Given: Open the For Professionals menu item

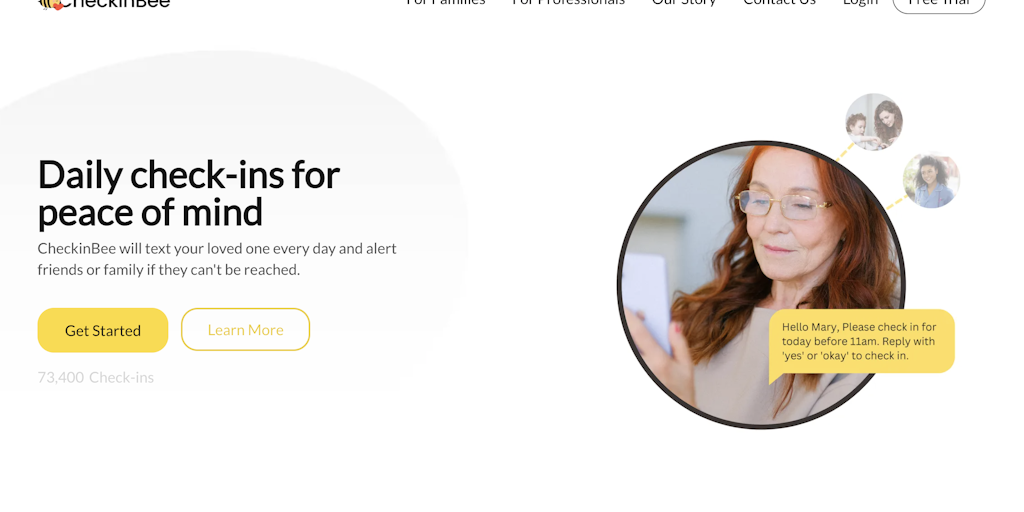Looking at the screenshot, I should [x=568, y=2].
